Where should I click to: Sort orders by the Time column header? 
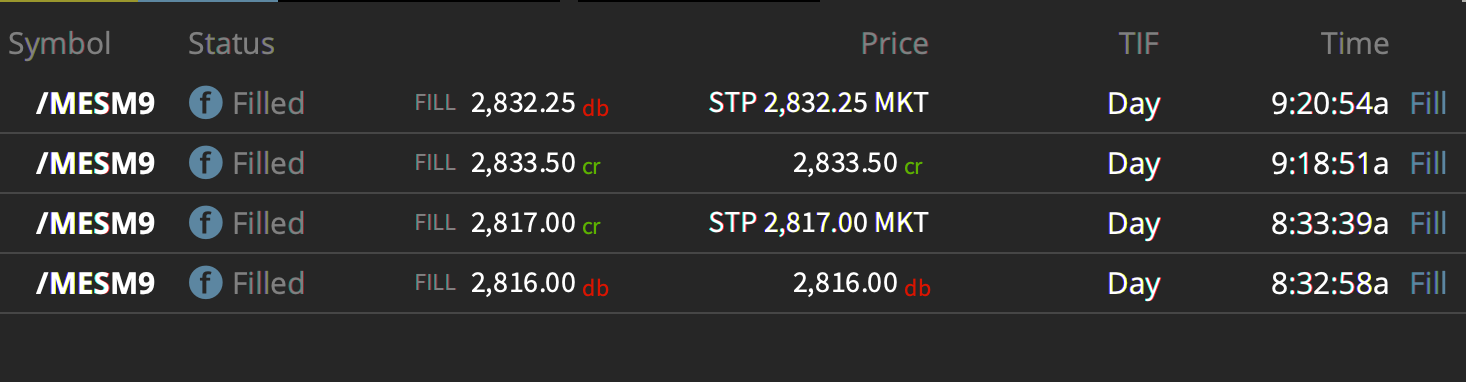(1355, 44)
